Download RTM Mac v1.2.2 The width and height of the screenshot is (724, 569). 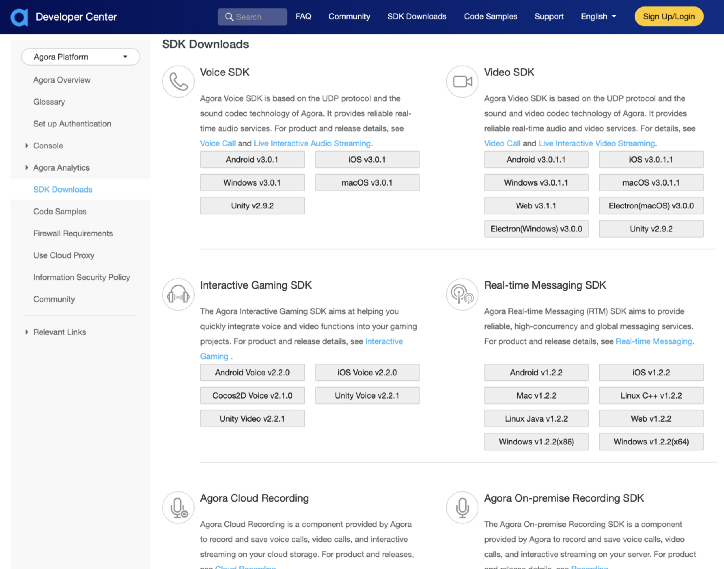click(x=536, y=396)
